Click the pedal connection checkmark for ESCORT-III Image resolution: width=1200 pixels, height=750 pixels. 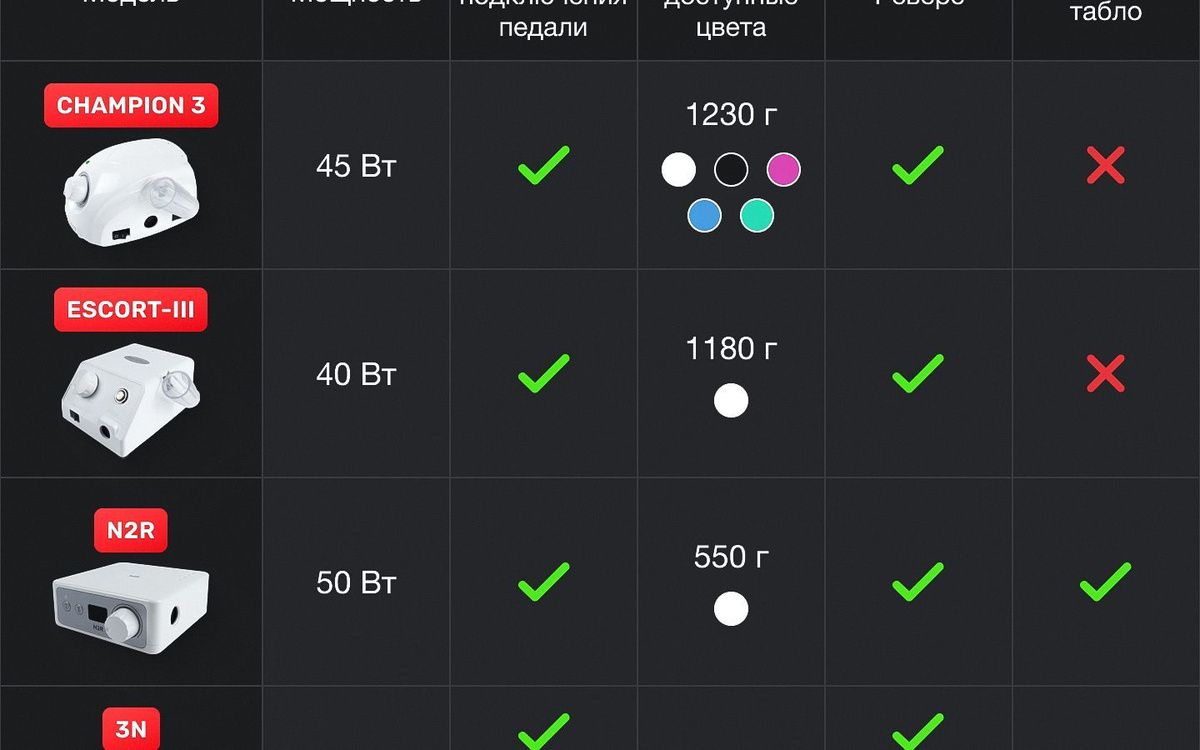[543, 373]
